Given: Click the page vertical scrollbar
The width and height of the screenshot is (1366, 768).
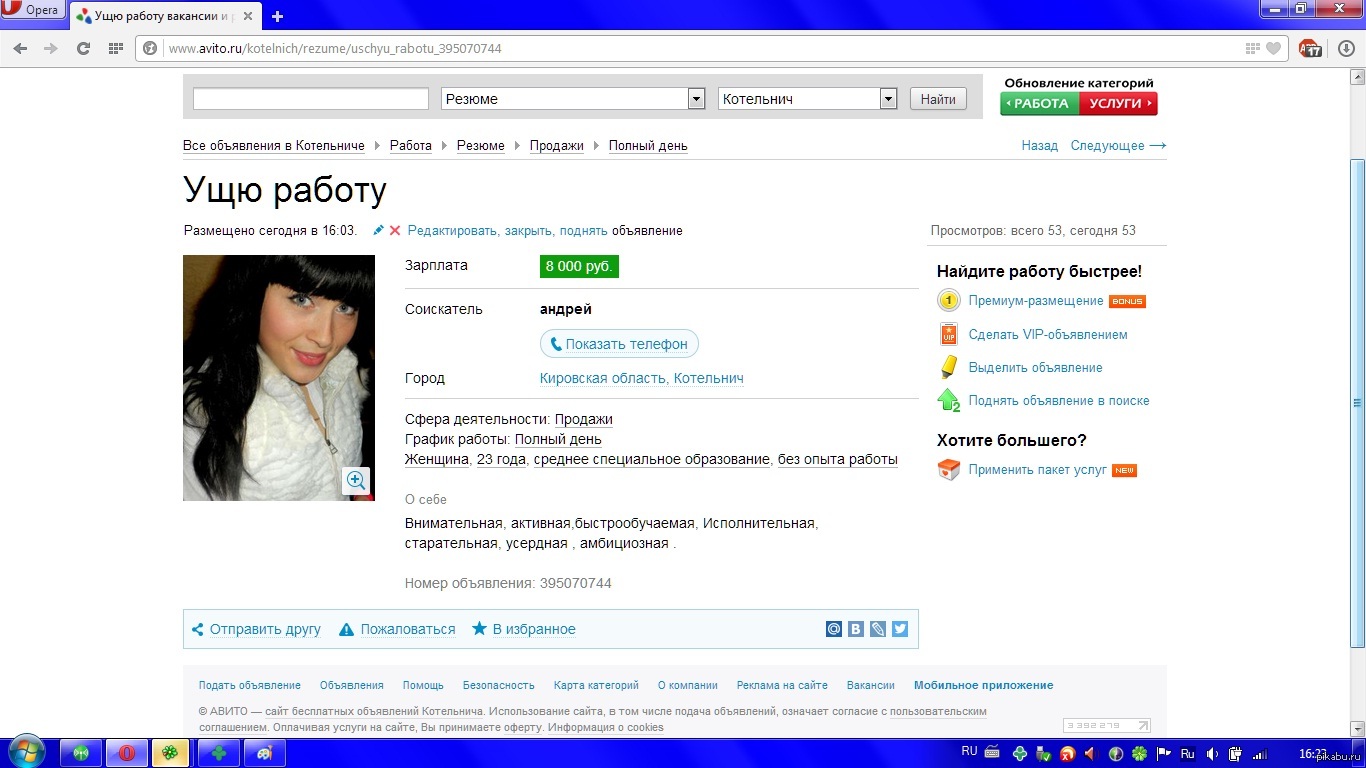Looking at the screenshot, I should pyautogui.click(x=1357, y=400).
